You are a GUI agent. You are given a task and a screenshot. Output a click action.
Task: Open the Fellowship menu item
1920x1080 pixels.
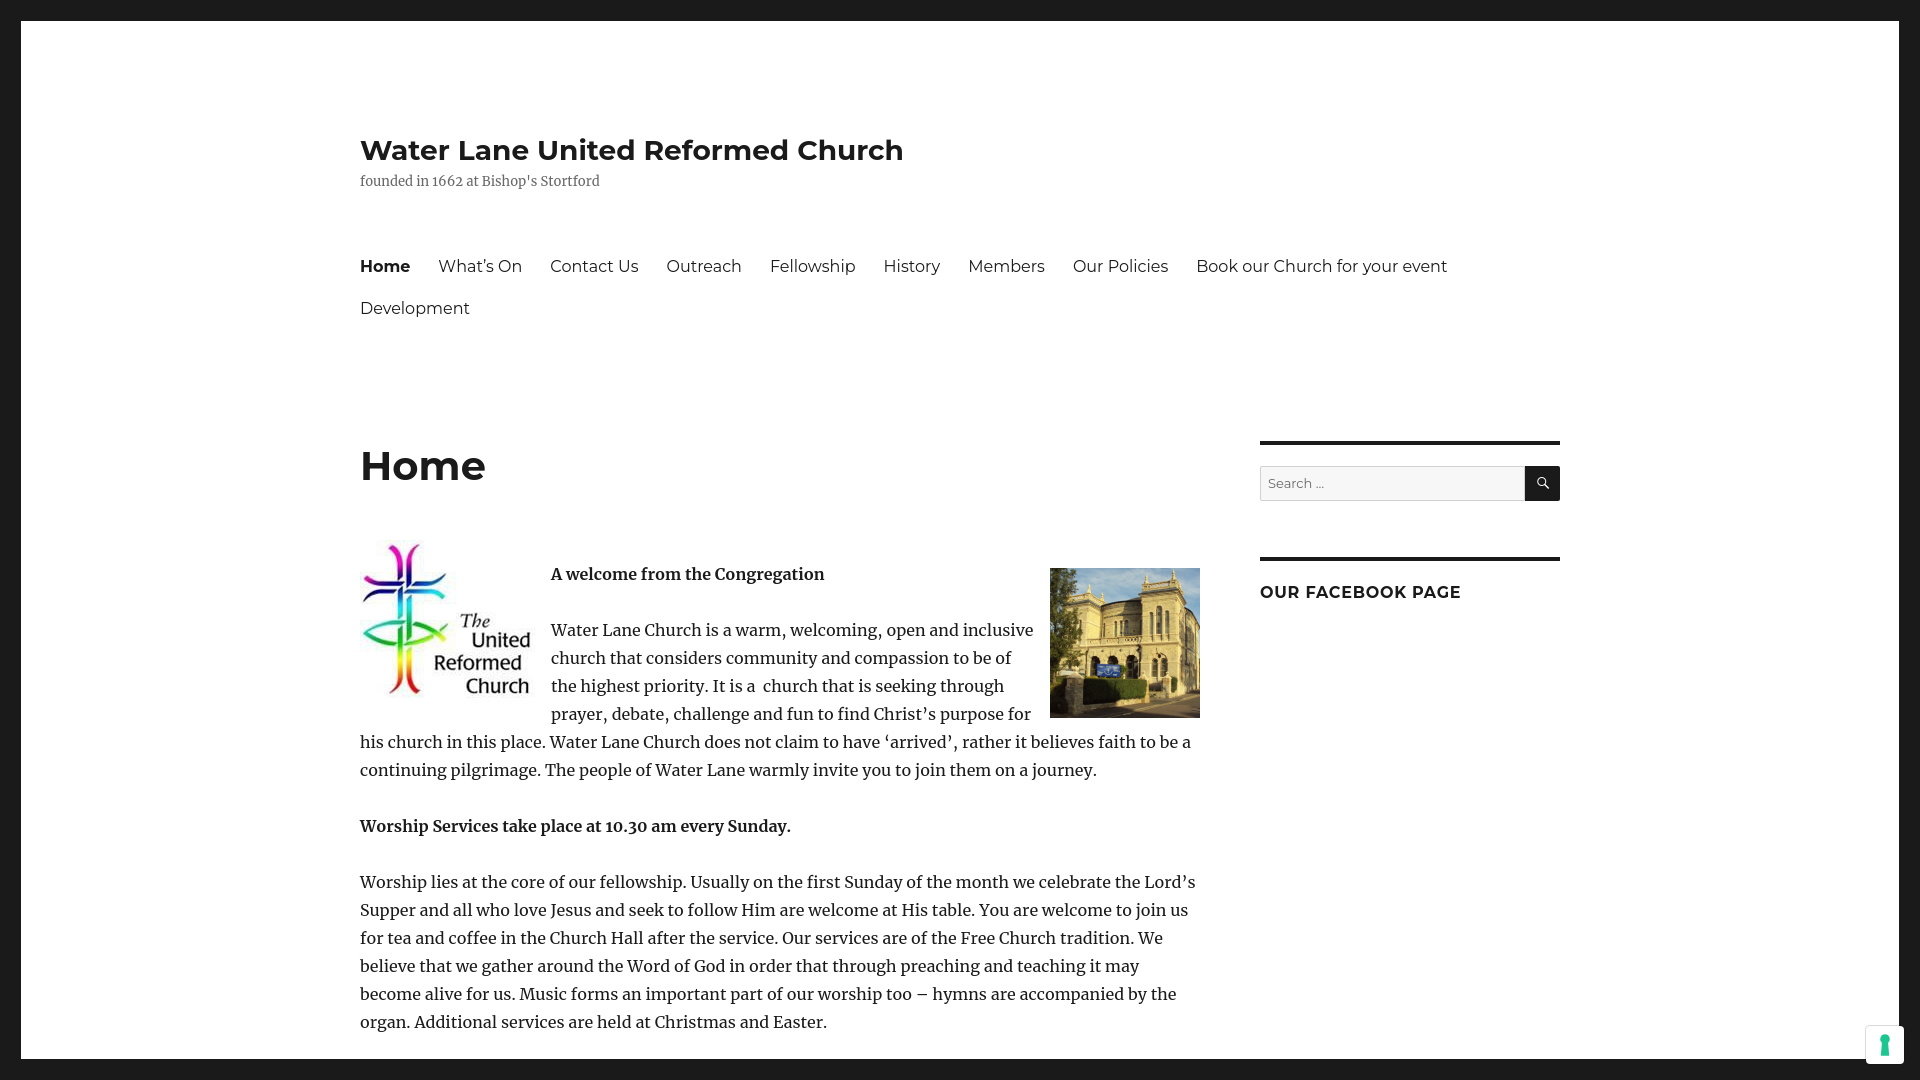(812, 266)
